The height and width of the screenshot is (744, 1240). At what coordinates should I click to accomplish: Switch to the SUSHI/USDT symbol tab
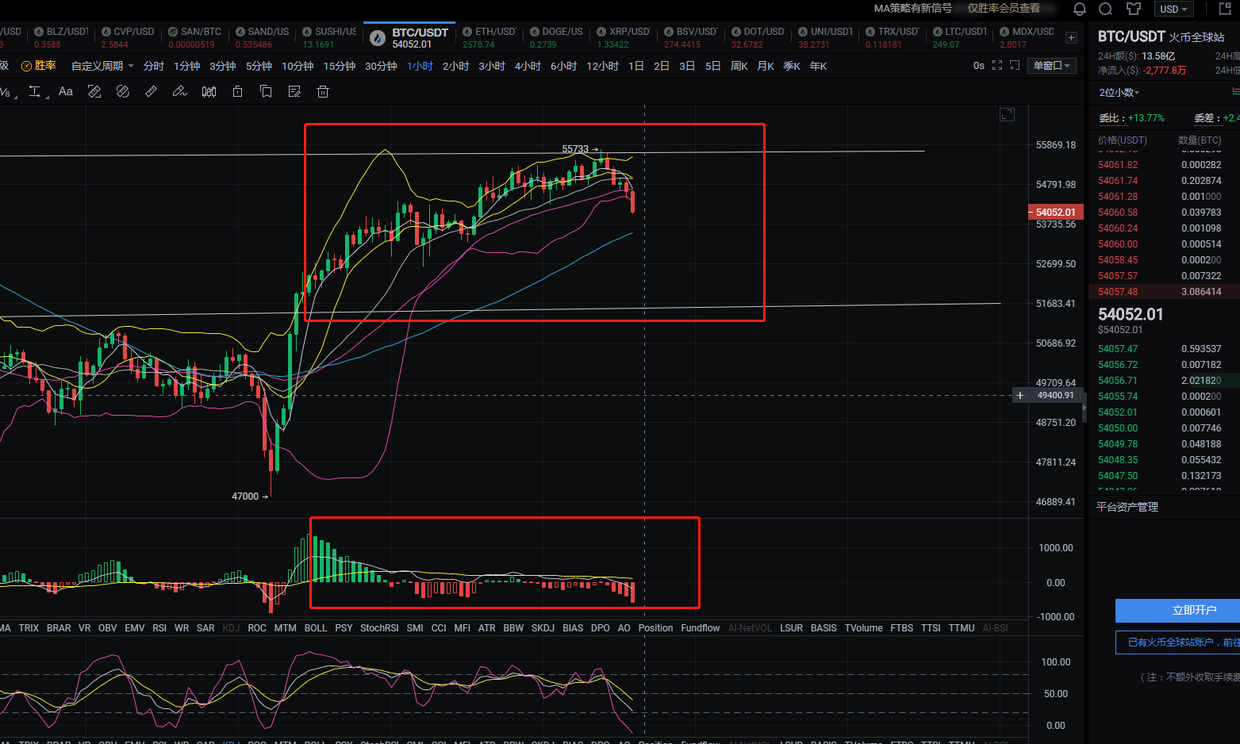tap(329, 37)
